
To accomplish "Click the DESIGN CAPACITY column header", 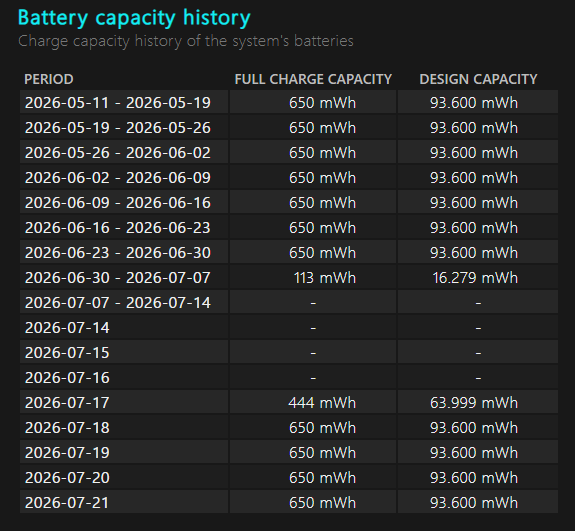I will point(478,79).
